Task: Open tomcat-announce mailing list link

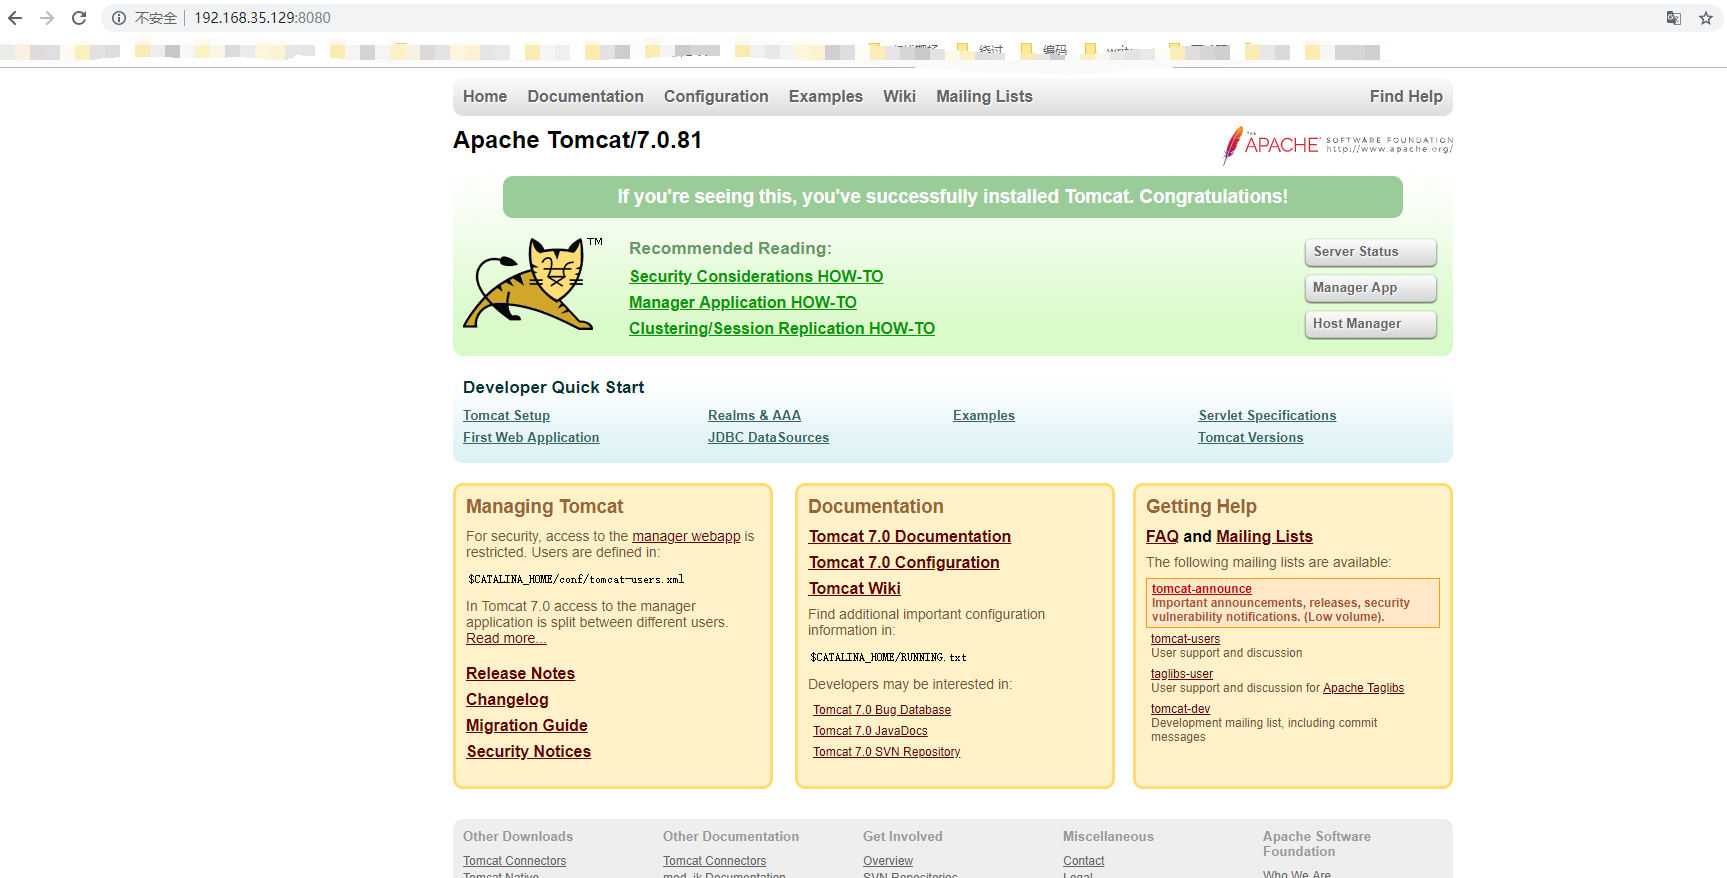Action: click(x=1201, y=589)
